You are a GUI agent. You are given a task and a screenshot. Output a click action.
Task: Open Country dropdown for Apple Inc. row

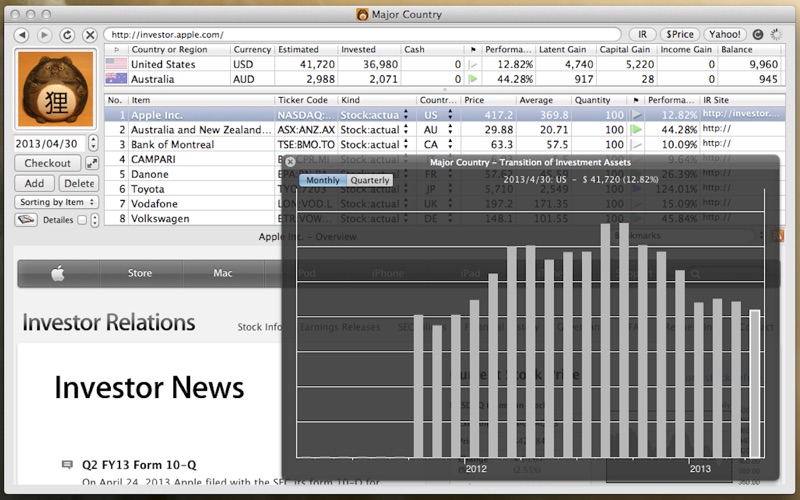tap(450, 115)
